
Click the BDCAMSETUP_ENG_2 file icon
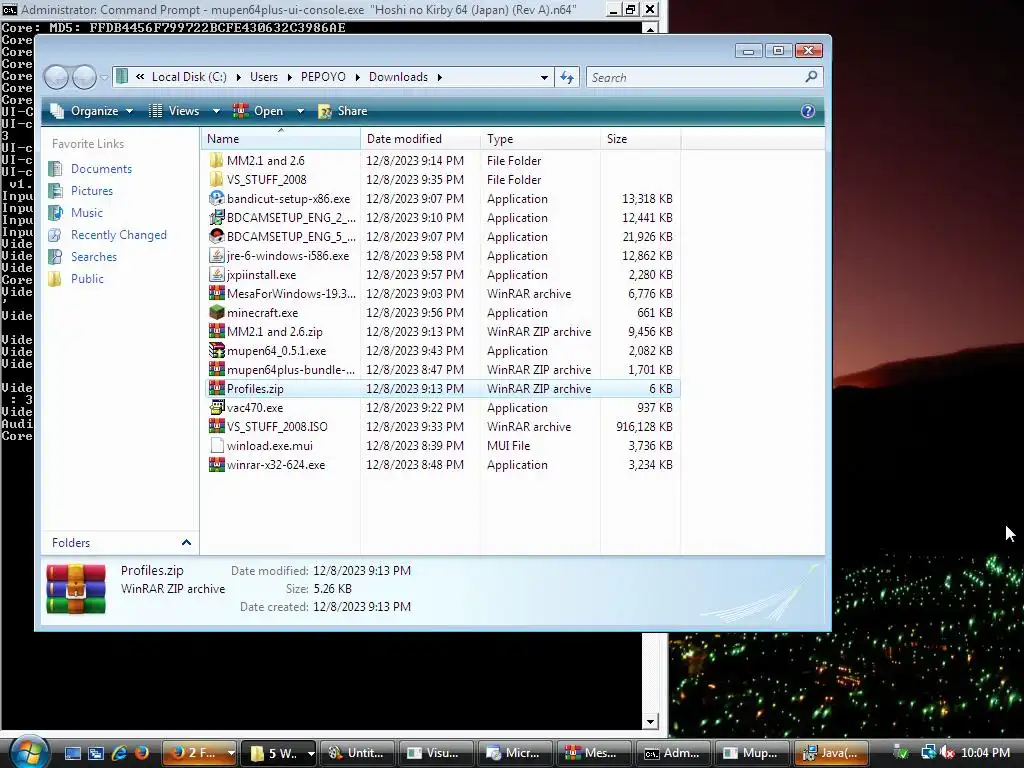[x=216, y=217]
